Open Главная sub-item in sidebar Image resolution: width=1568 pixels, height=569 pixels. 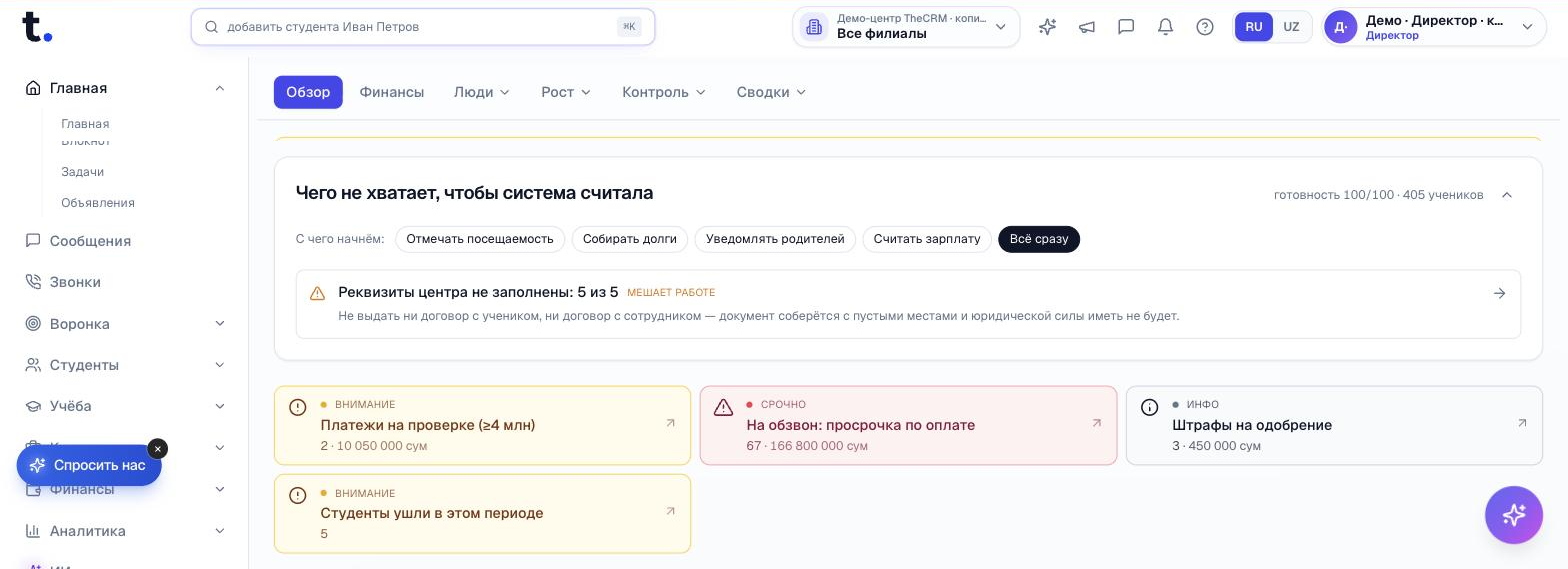[85, 124]
